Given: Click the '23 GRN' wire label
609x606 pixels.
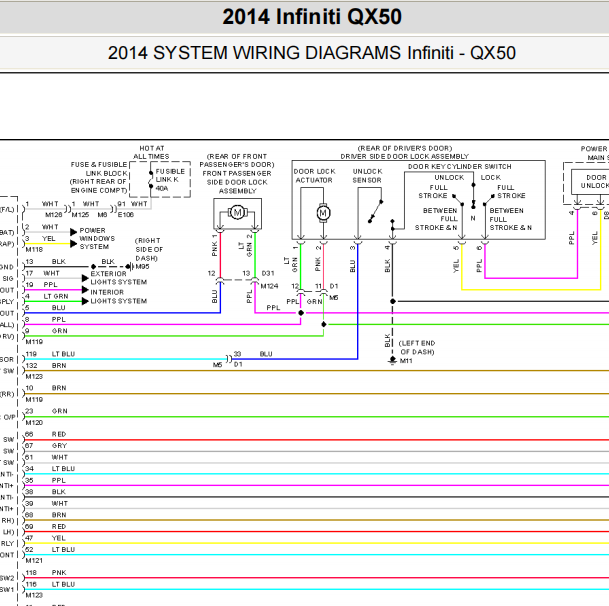Looking at the screenshot, I should click(47, 411).
